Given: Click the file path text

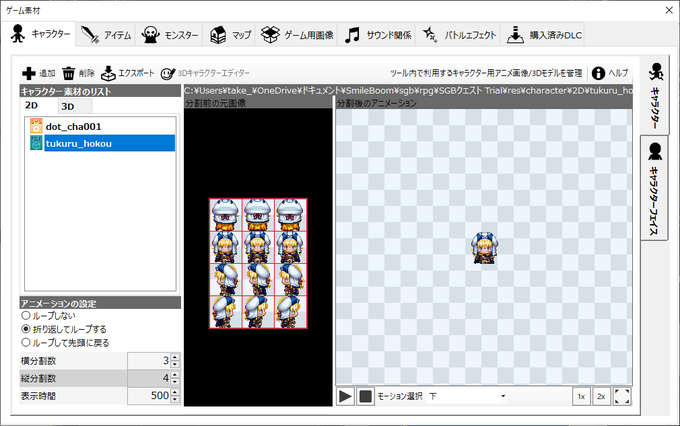Looking at the screenshot, I should click(408, 90).
